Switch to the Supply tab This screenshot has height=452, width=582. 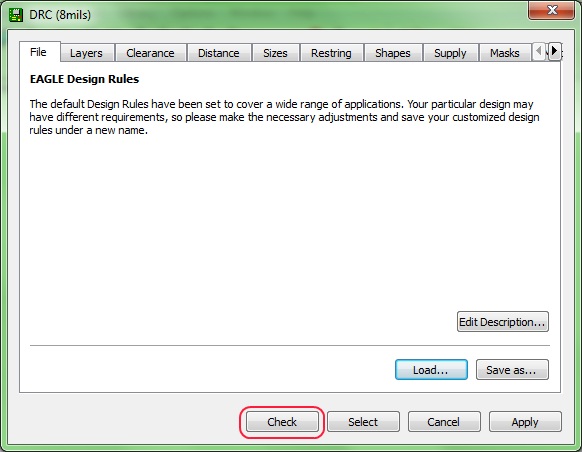(450, 53)
